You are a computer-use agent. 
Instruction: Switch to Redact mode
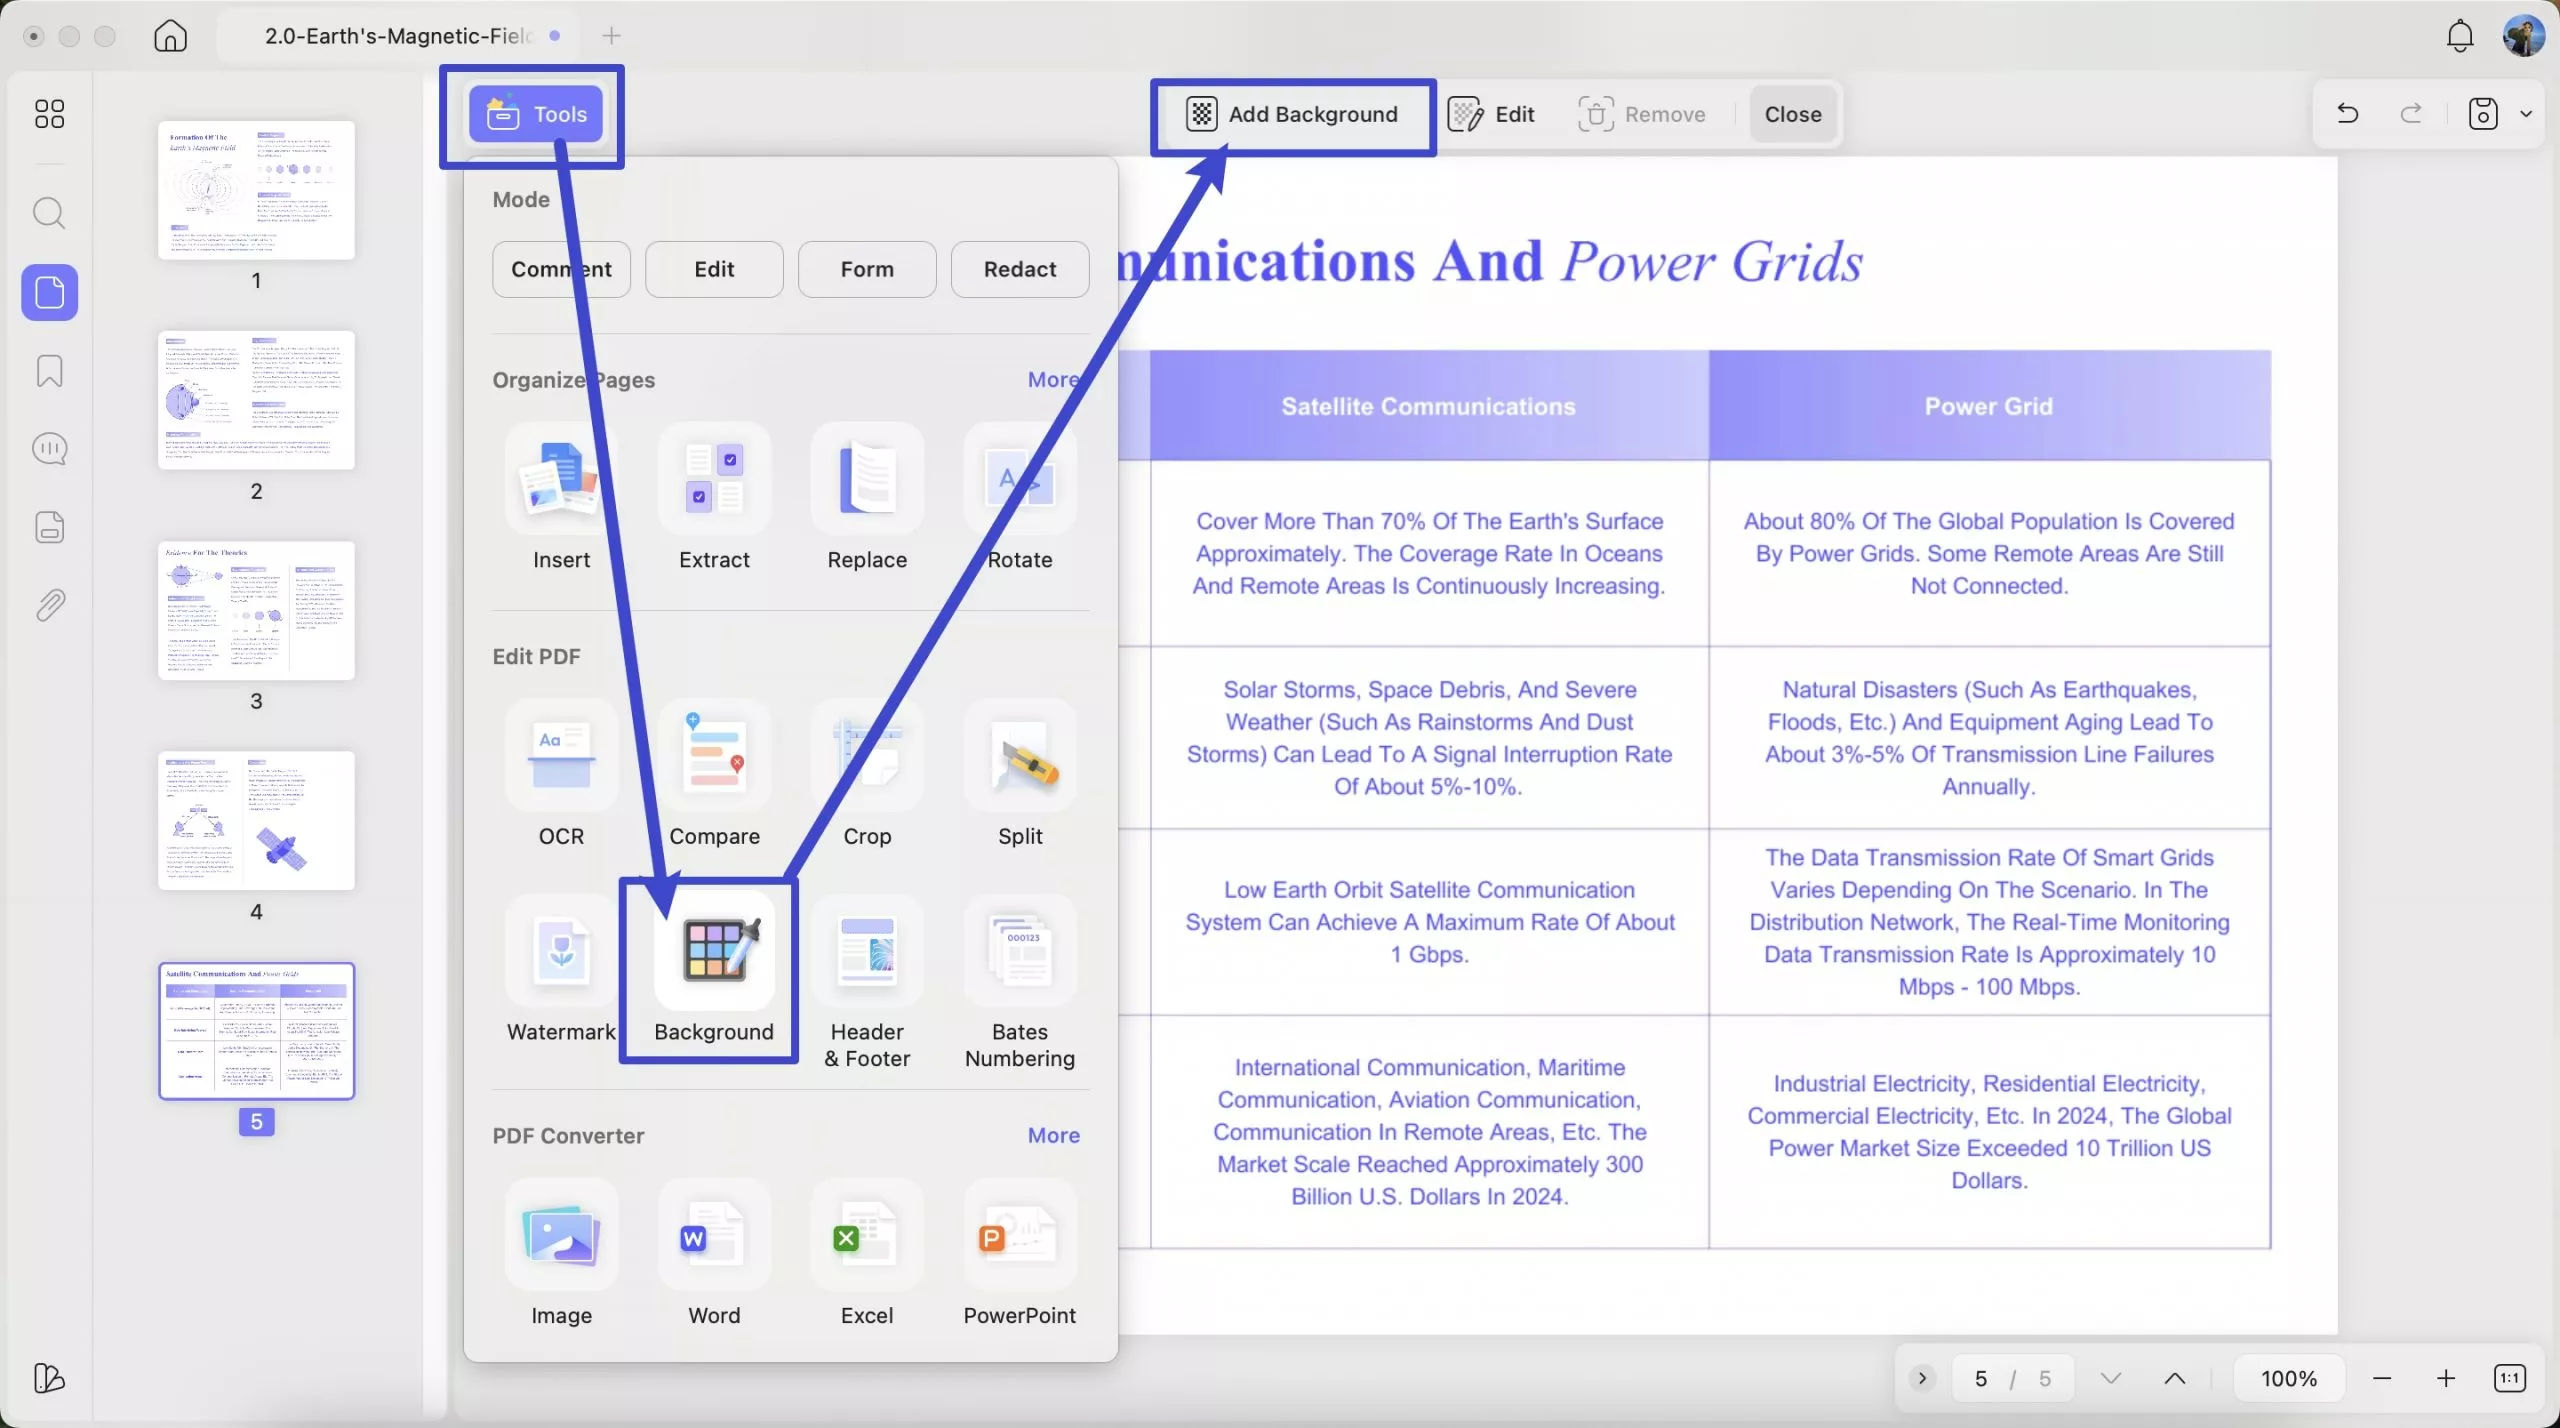click(x=1020, y=269)
